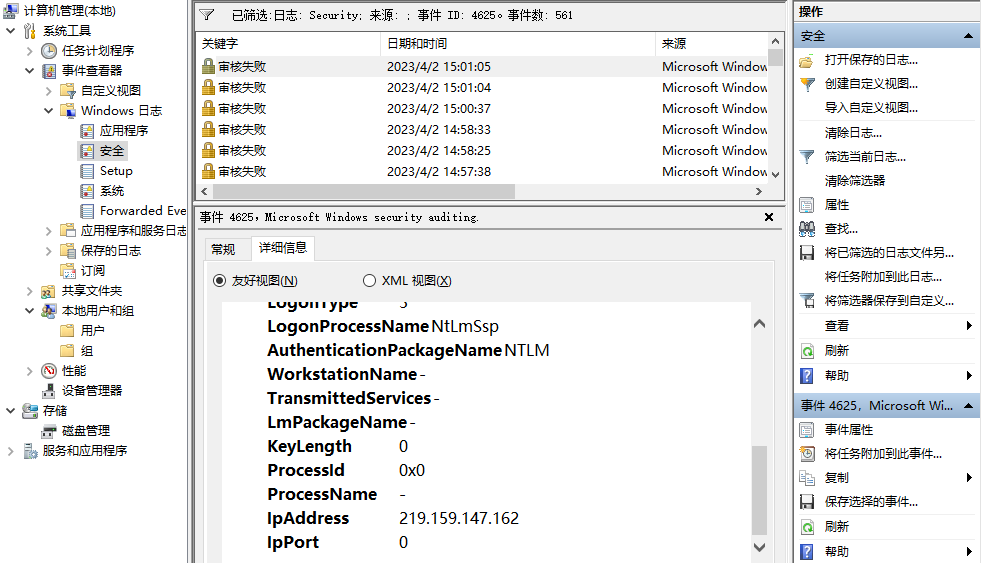The width and height of the screenshot is (981, 563).
Task: Expand Local Users and Groups node
Action: [x=30, y=310]
